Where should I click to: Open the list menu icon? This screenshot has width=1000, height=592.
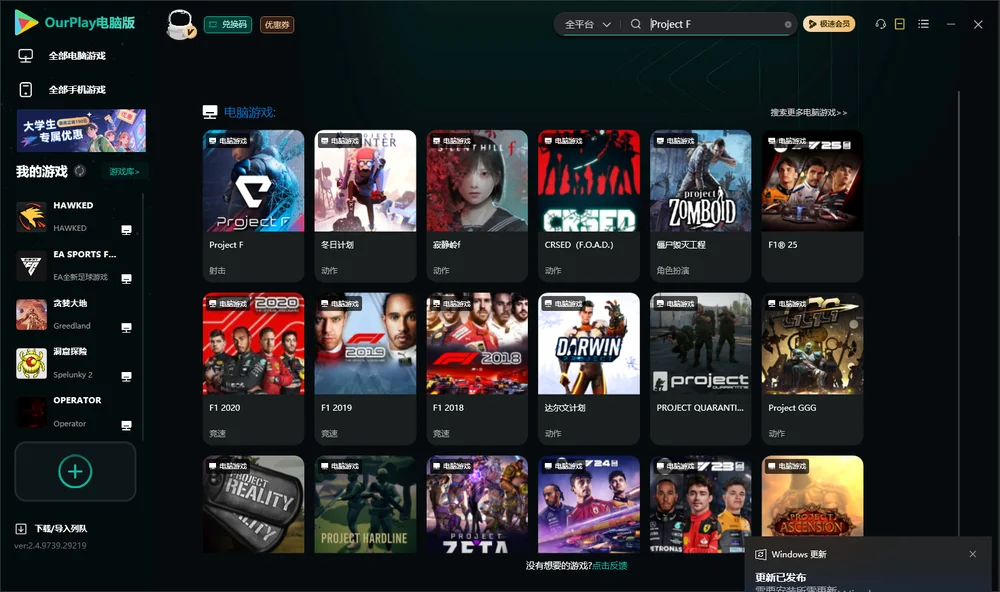coord(923,24)
